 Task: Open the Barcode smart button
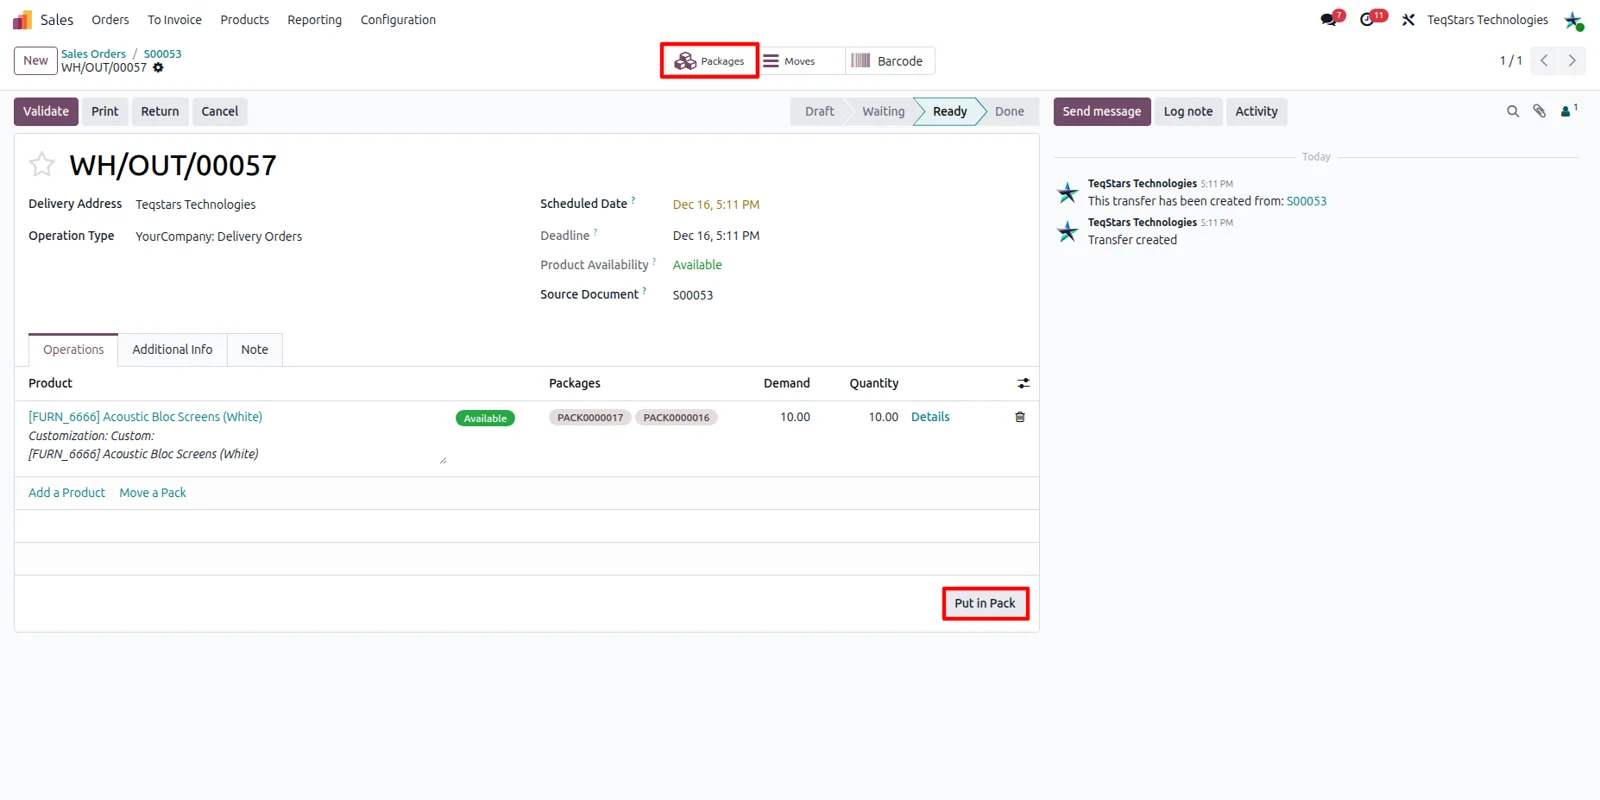889,61
